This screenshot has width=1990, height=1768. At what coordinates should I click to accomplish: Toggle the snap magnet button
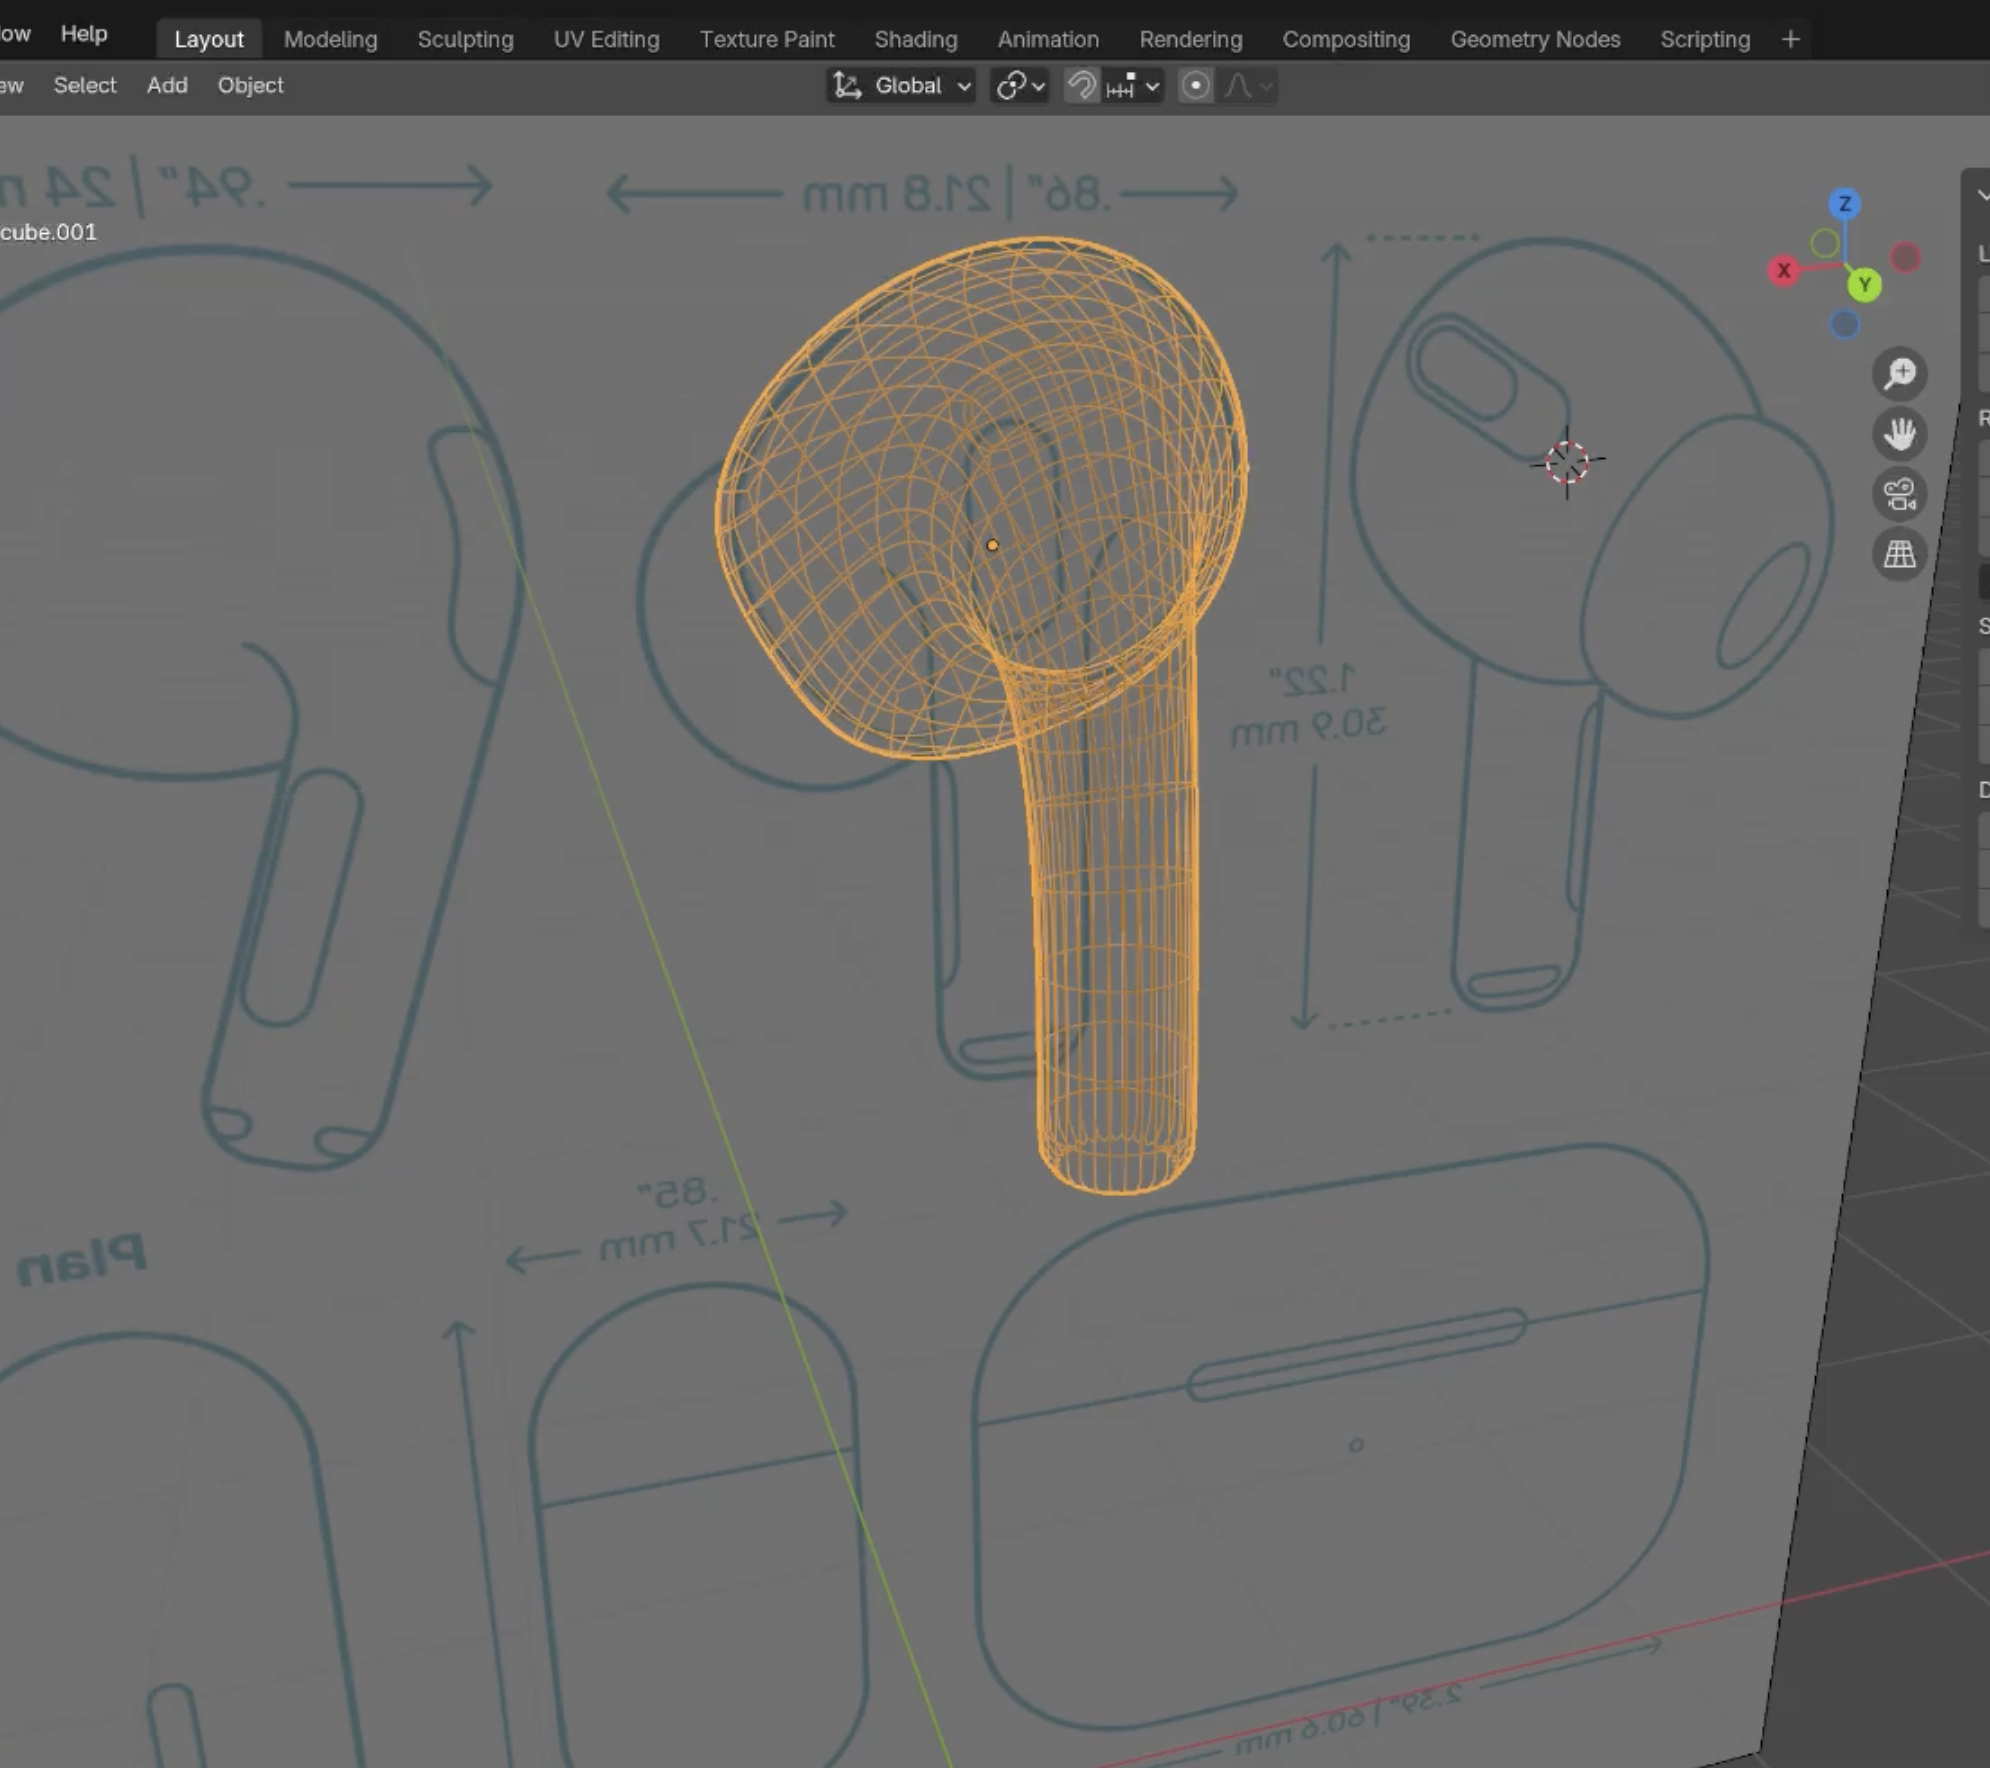point(1082,86)
